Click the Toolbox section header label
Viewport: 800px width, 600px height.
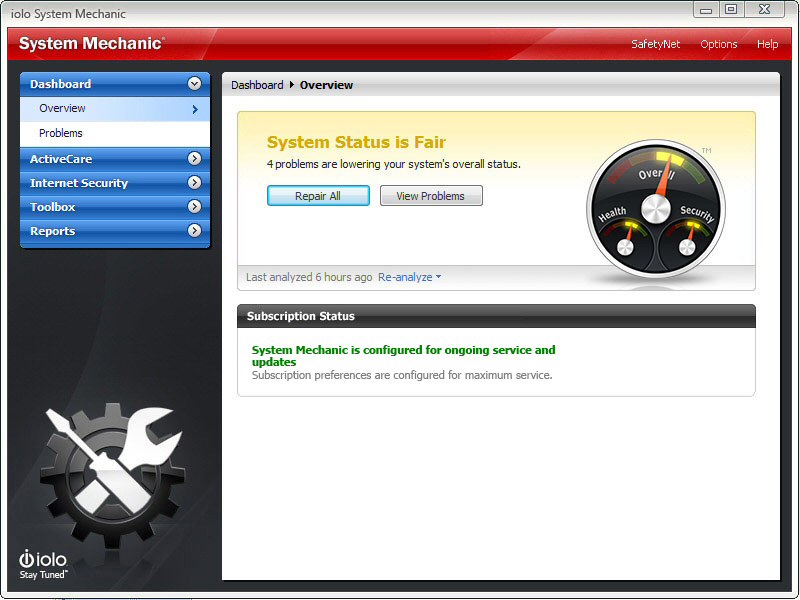point(53,207)
